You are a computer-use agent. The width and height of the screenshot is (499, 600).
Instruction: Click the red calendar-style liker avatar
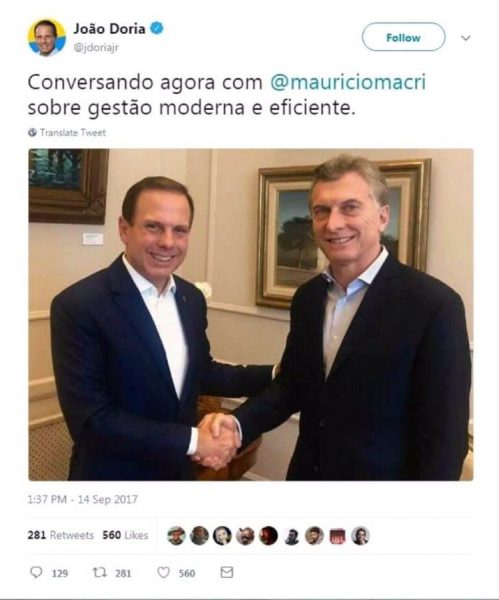pyautogui.click(x=337, y=536)
